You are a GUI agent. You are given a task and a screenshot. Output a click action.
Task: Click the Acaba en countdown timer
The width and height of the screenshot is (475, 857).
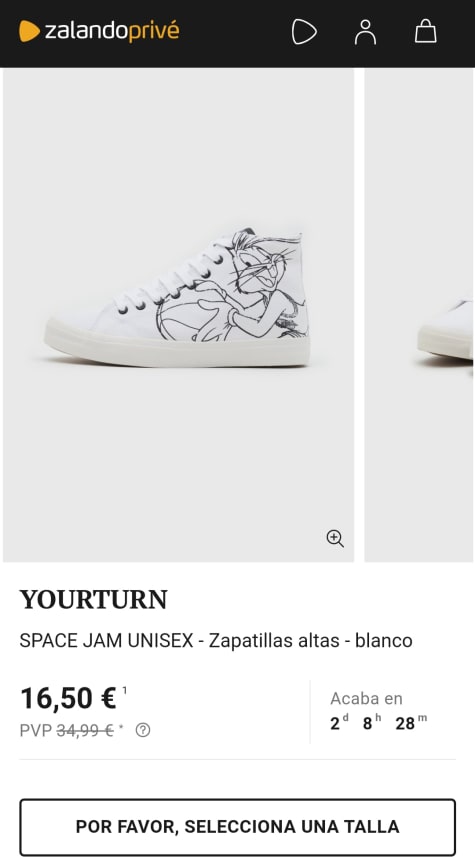[x=378, y=711]
